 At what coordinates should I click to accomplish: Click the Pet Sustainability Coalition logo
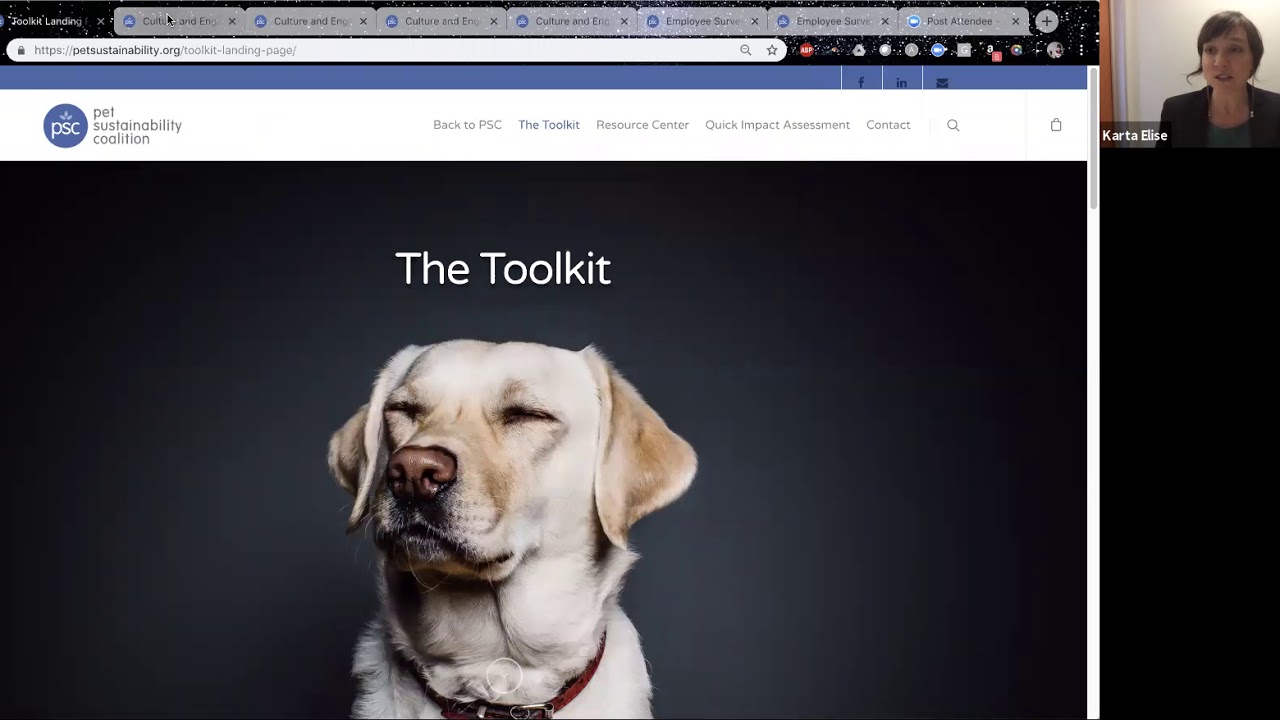tap(113, 126)
